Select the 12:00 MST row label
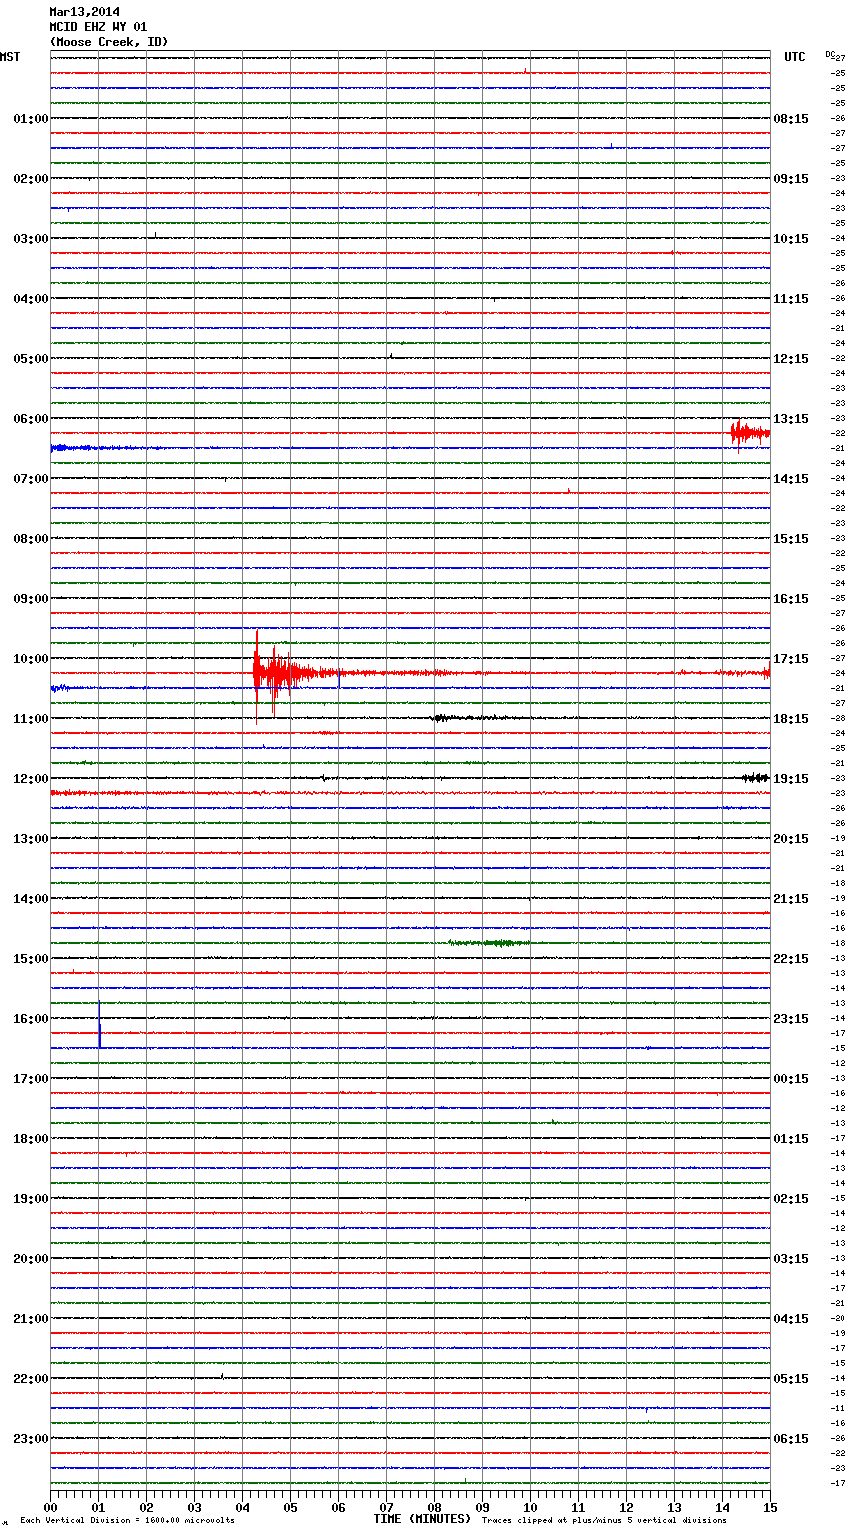The image size is (850, 1534). tap(31, 779)
